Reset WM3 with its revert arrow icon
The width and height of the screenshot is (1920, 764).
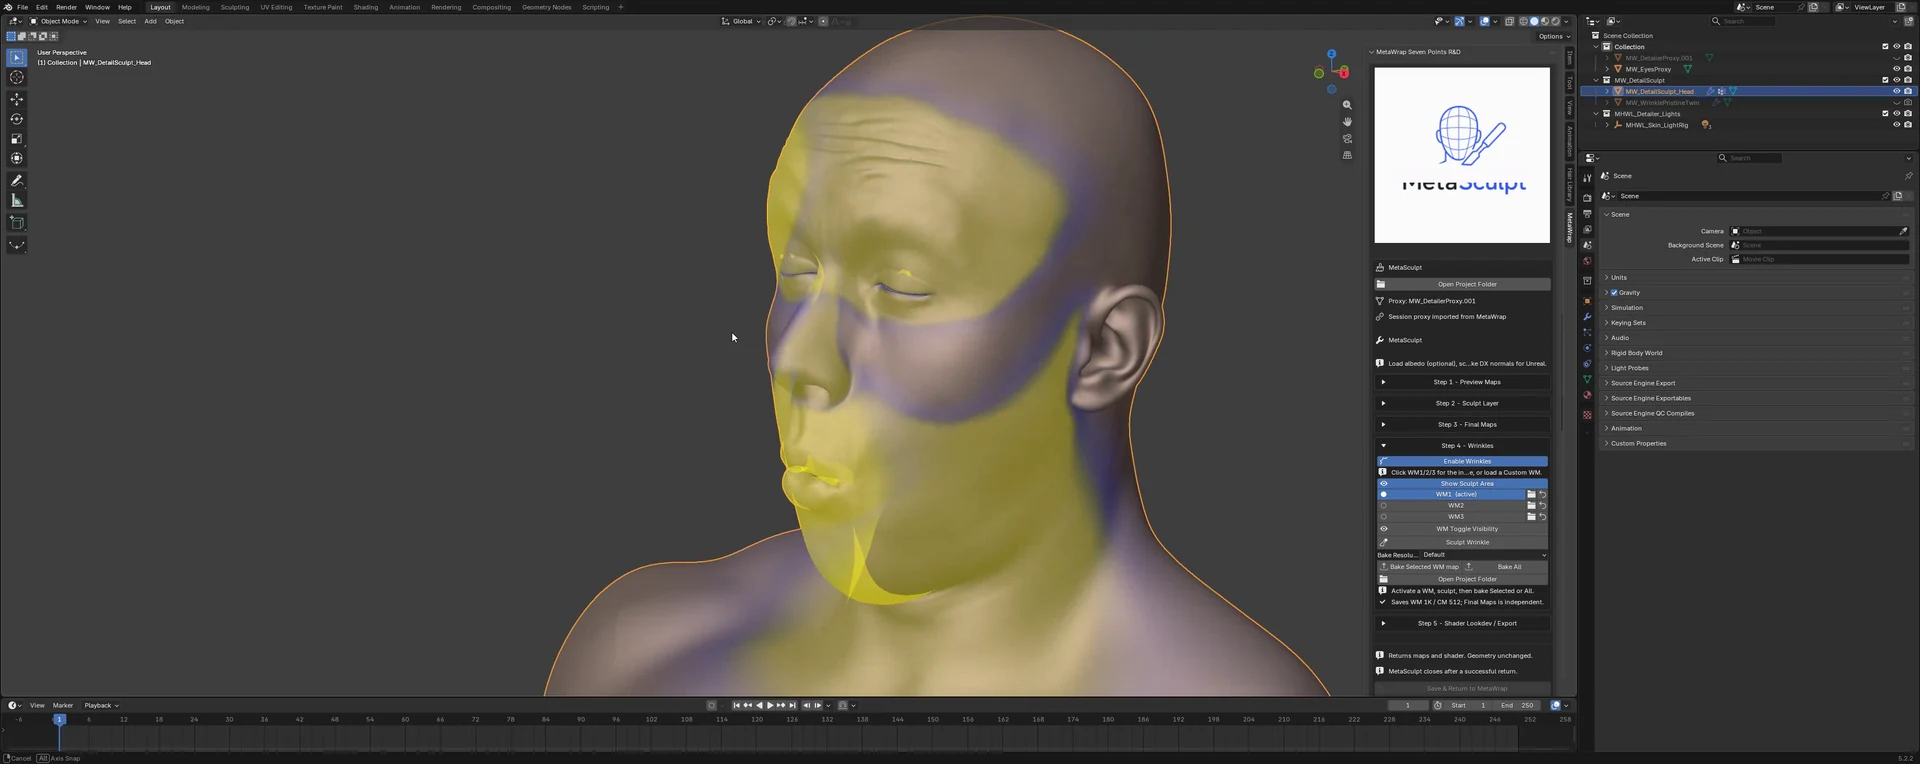click(1542, 517)
